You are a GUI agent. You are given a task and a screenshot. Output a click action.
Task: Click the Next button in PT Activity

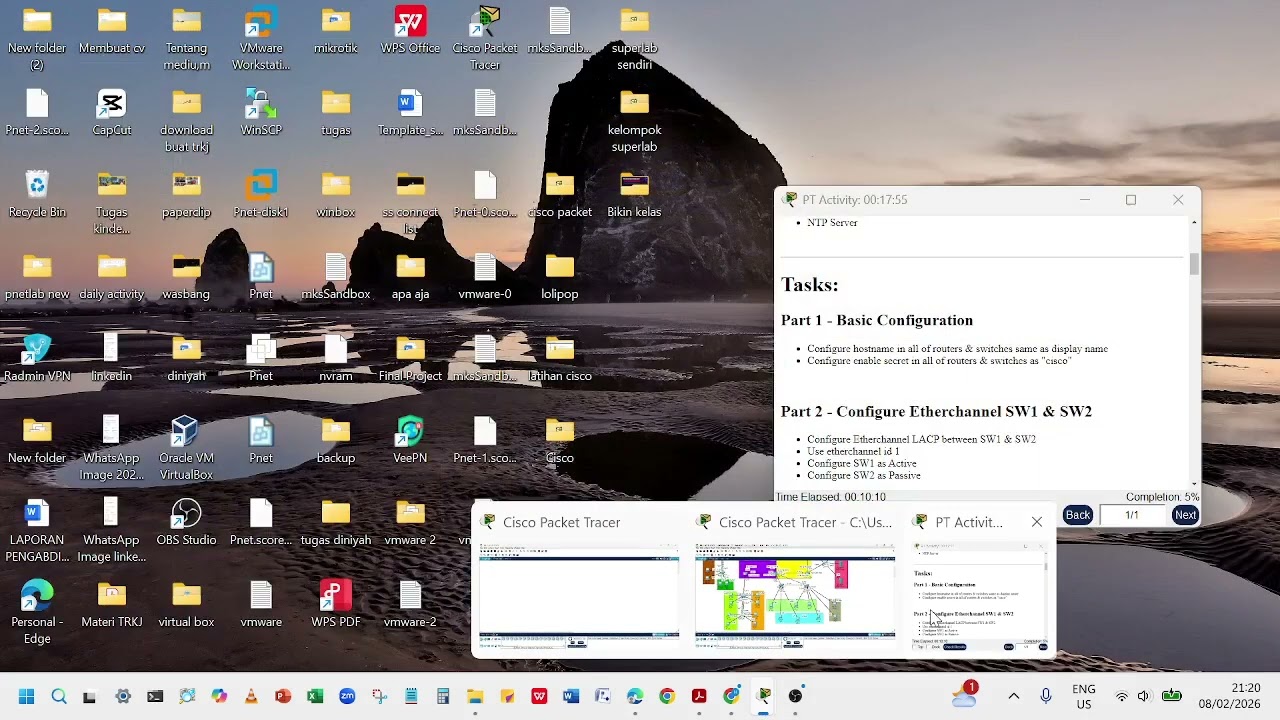[1185, 515]
